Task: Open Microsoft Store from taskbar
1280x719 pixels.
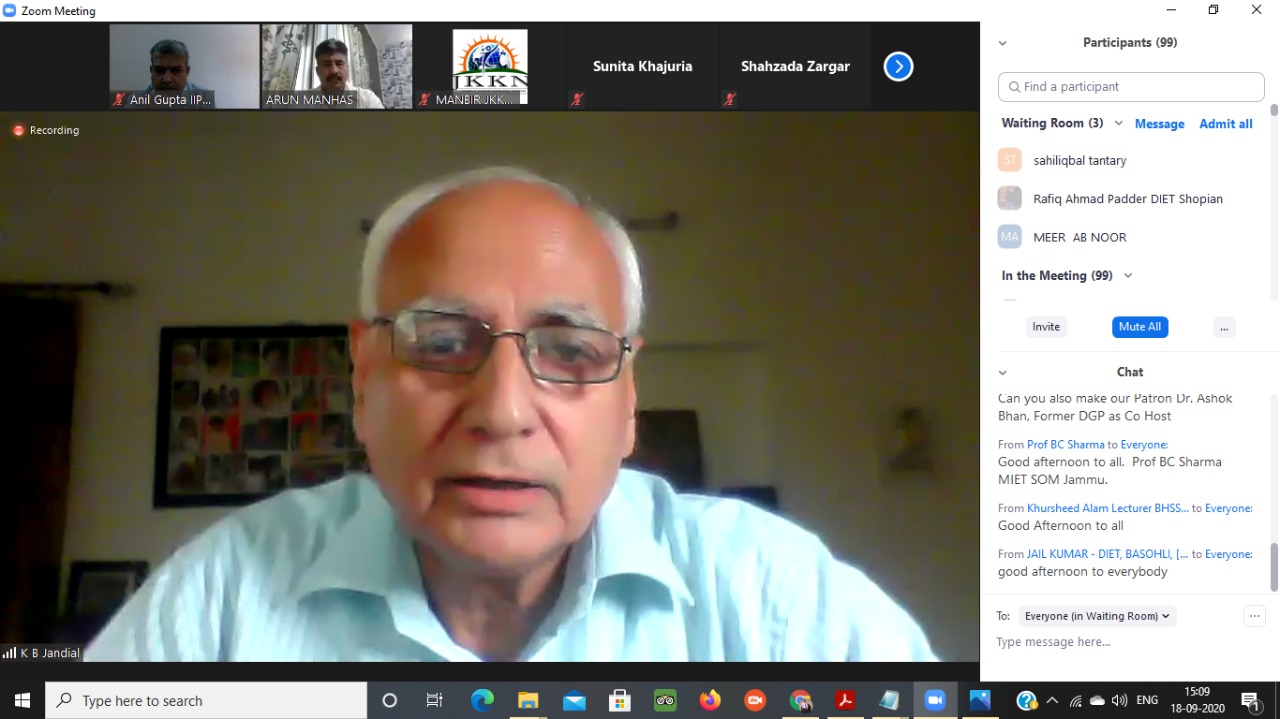Action: coord(620,700)
